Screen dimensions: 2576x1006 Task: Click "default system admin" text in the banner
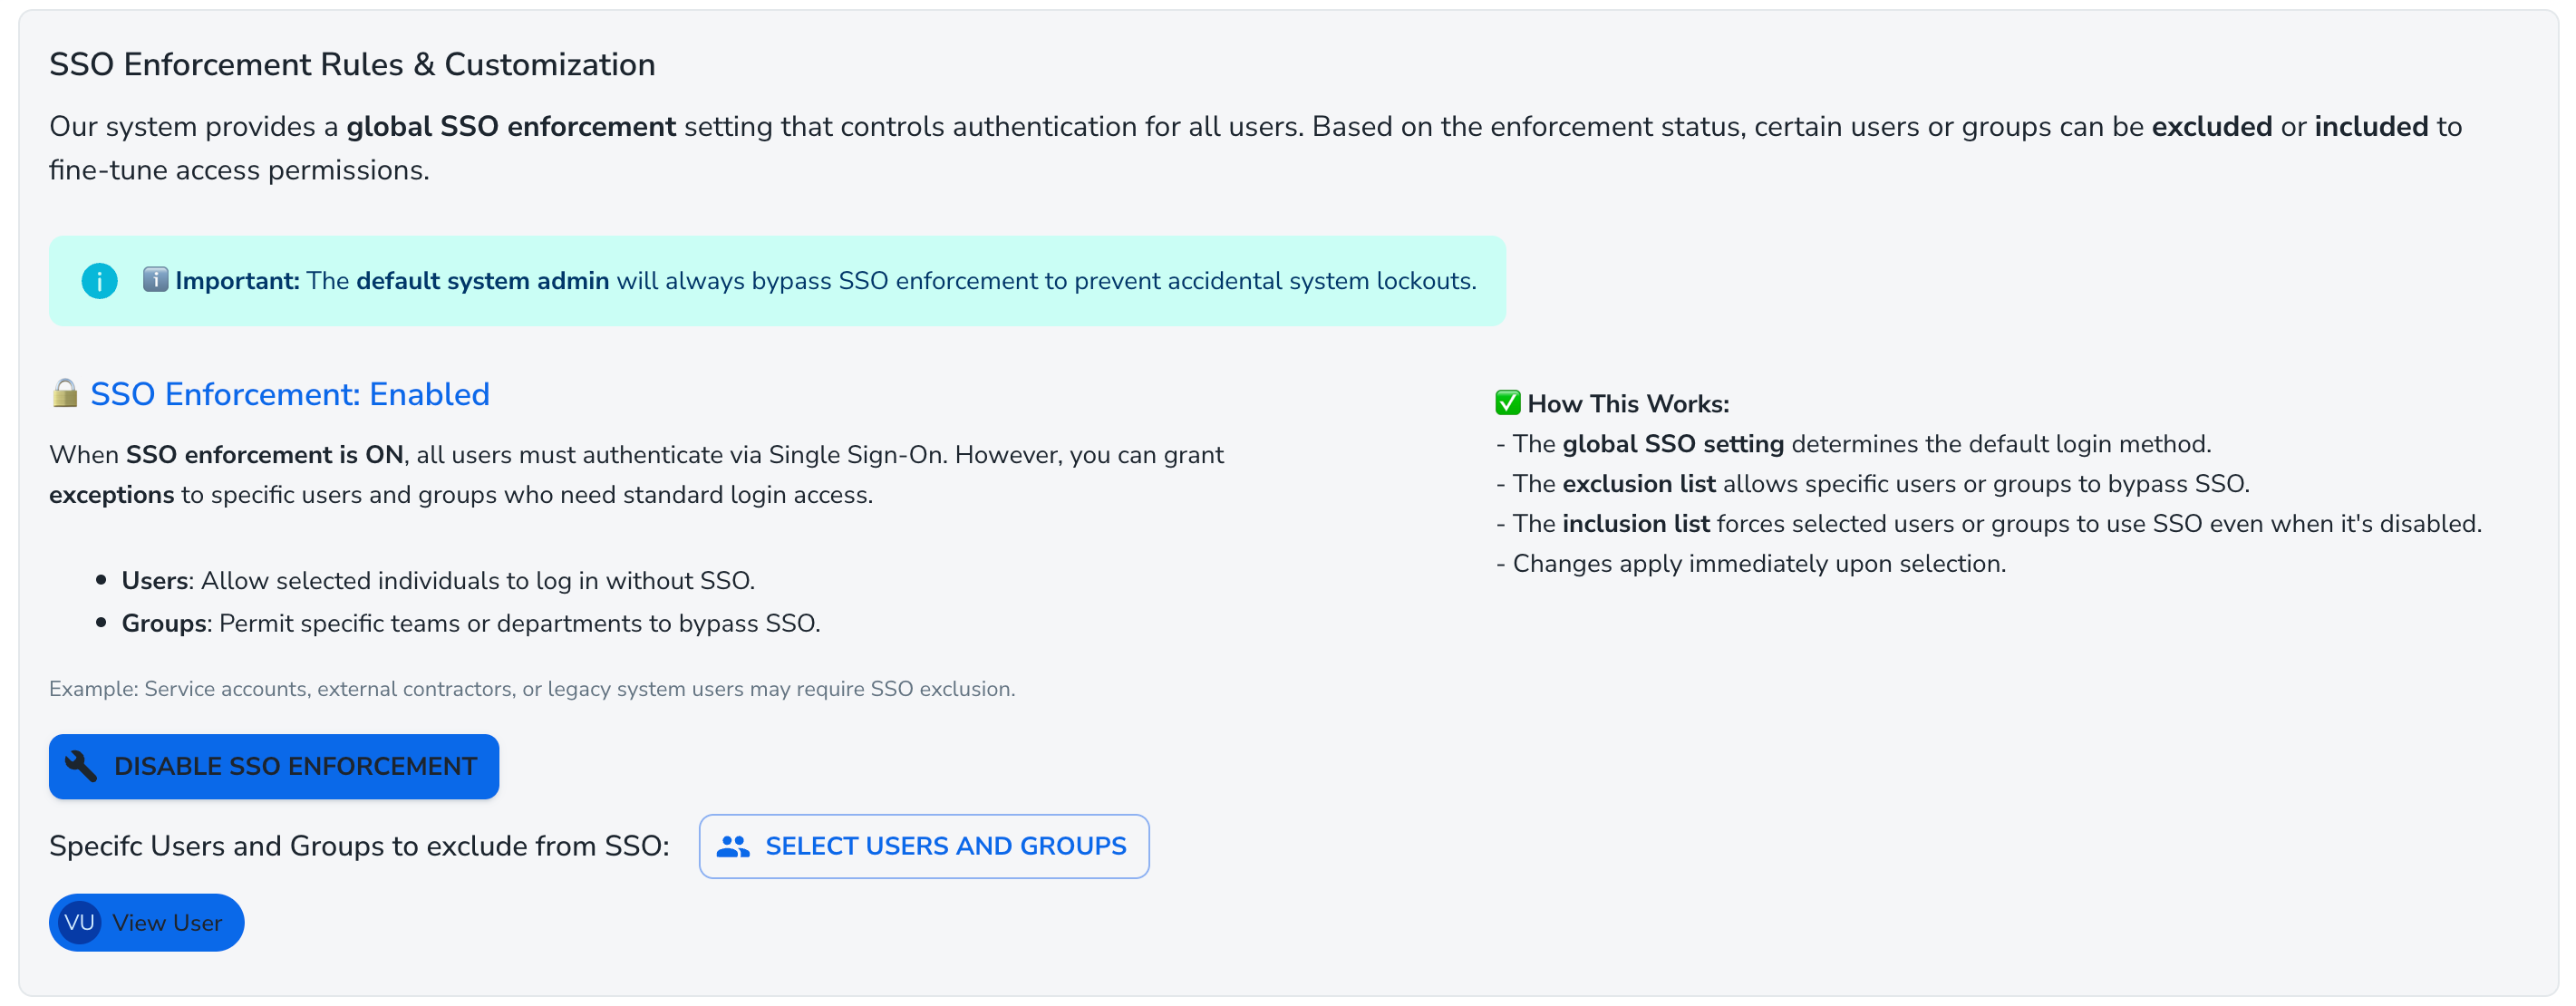(x=482, y=281)
